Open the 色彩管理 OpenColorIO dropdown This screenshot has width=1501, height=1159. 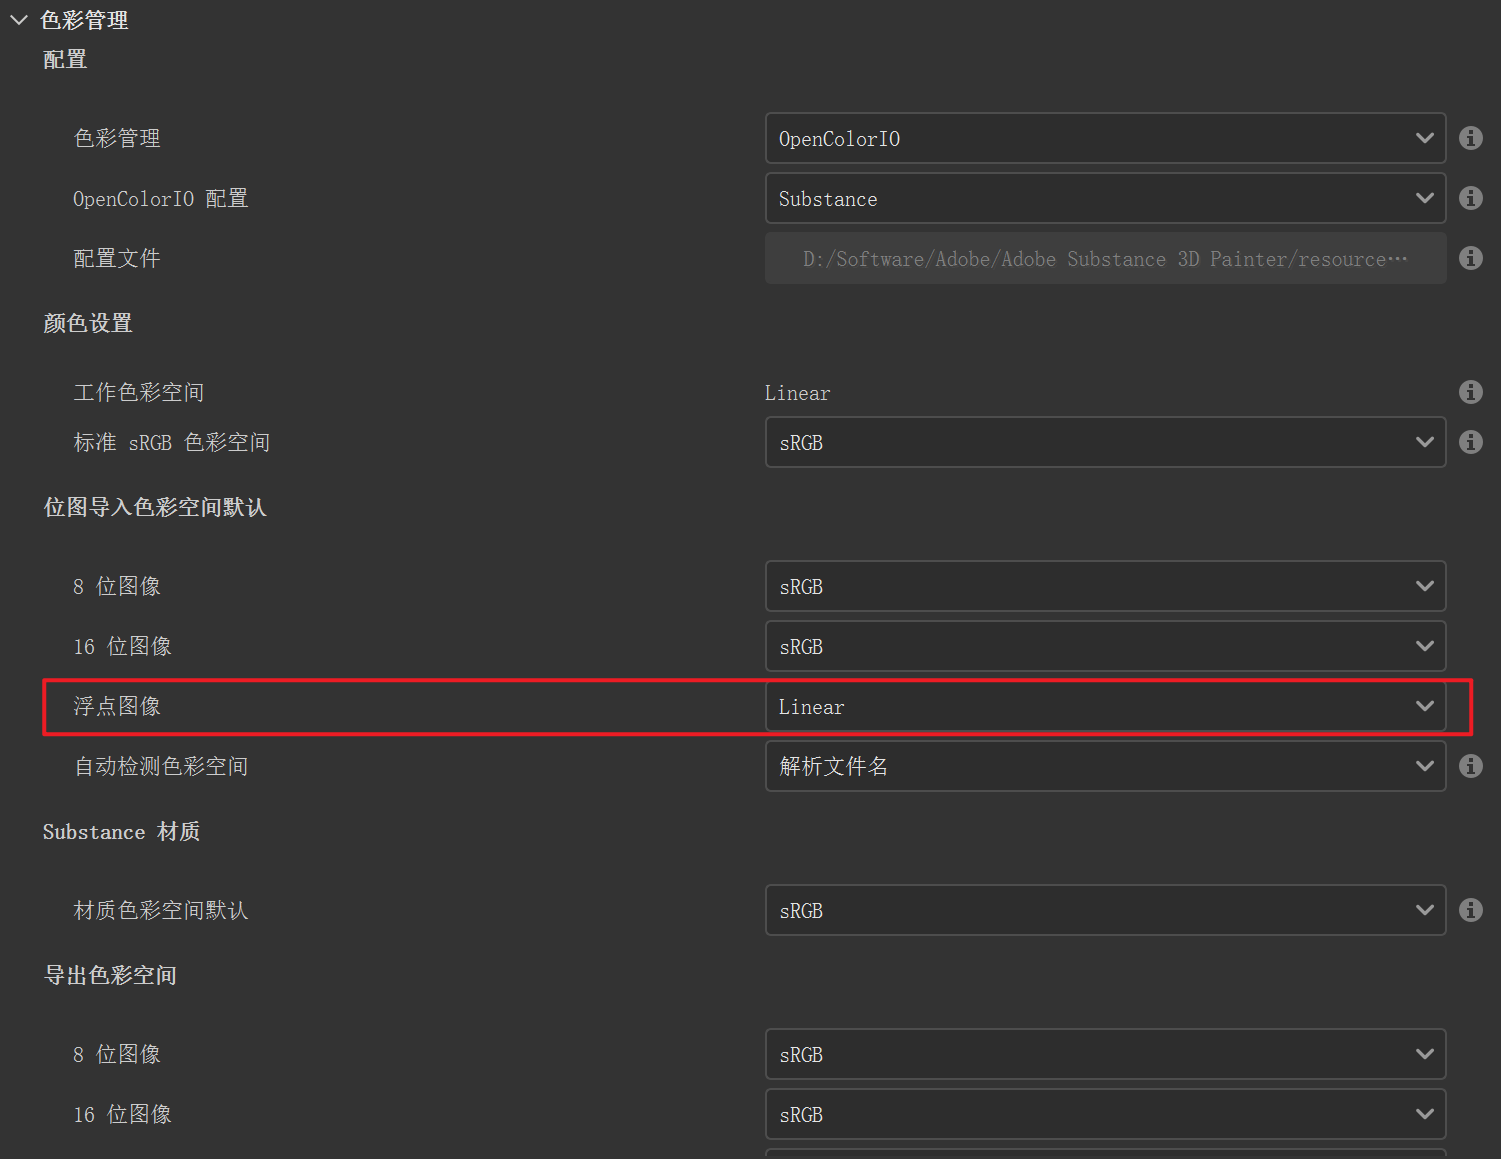(x=1105, y=138)
